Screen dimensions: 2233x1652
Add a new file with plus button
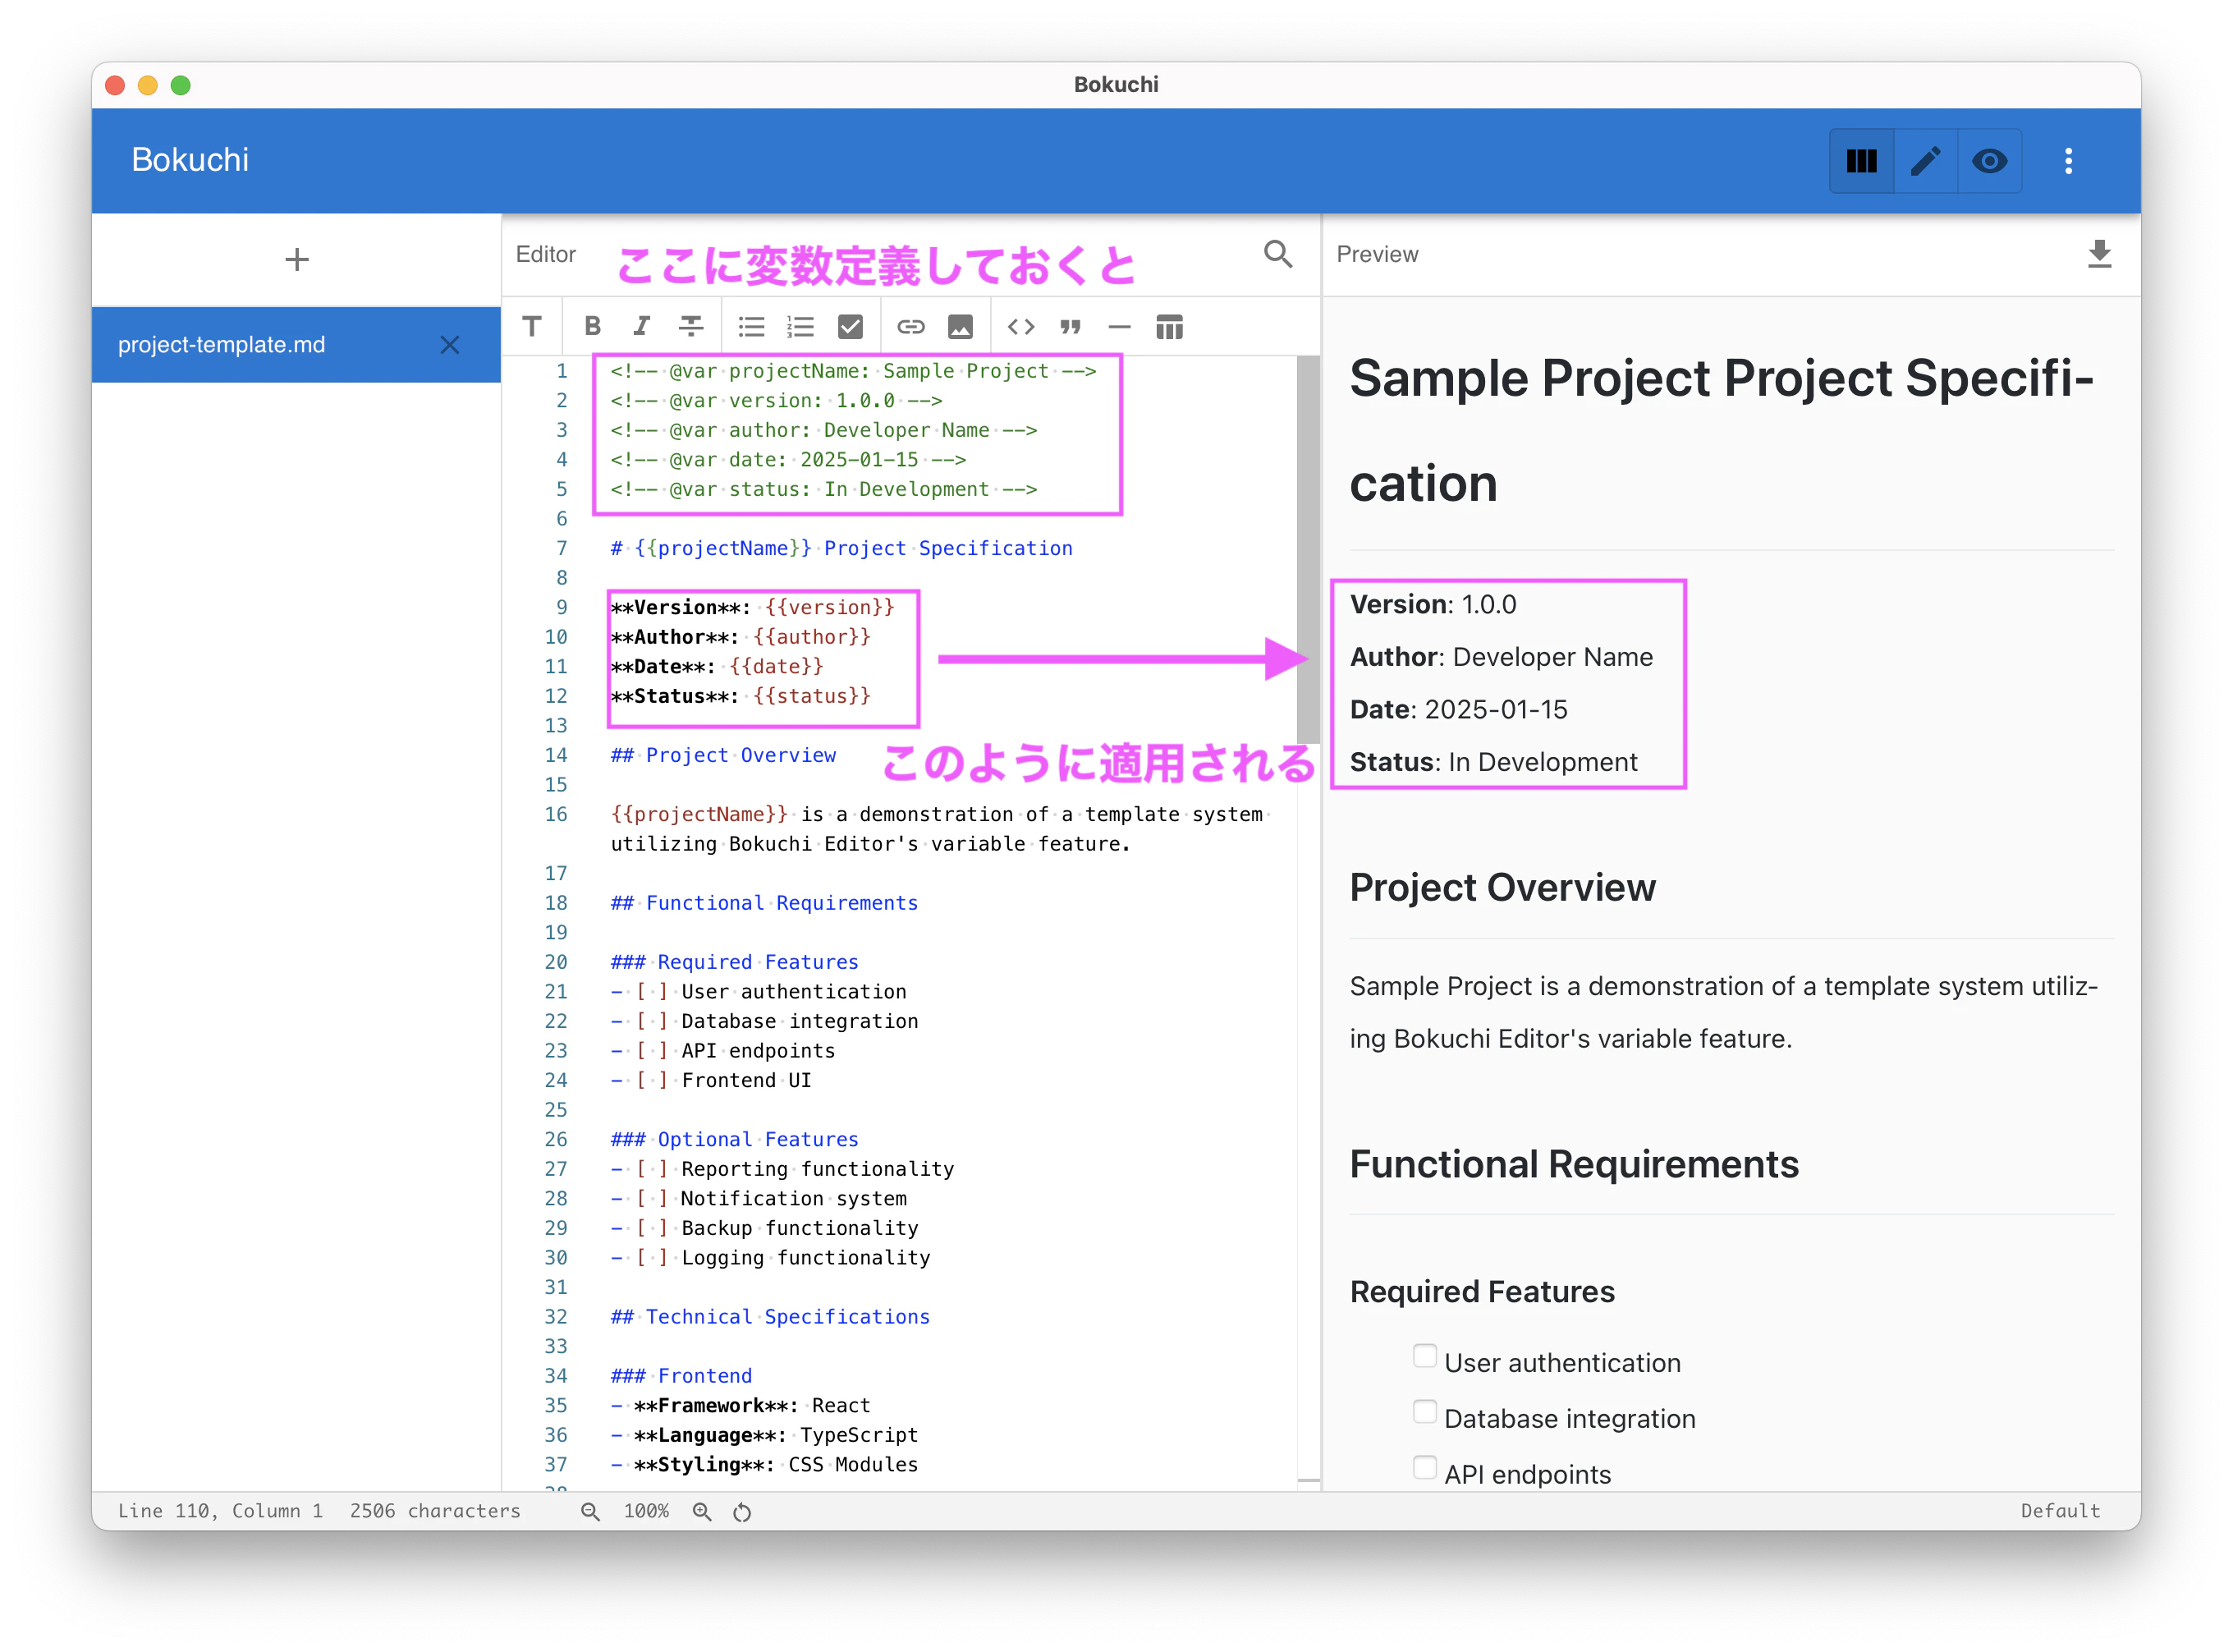(x=297, y=260)
